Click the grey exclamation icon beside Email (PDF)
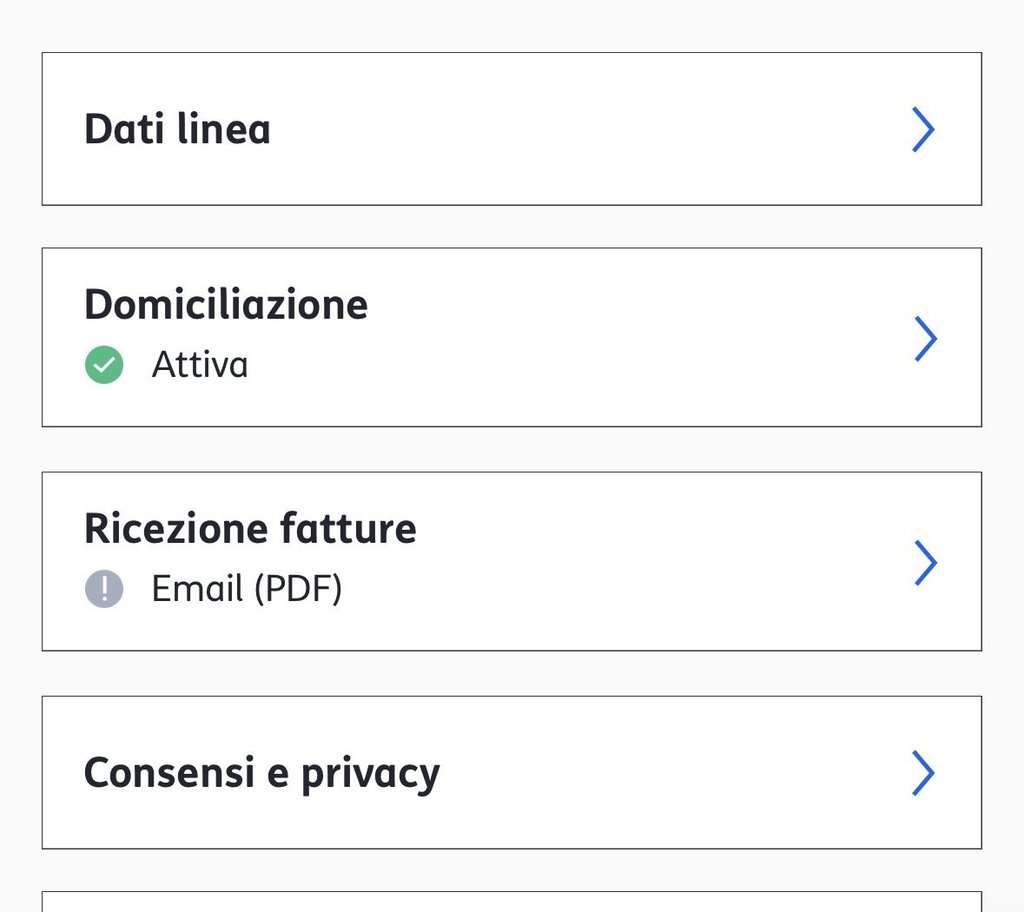 [104, 590]
